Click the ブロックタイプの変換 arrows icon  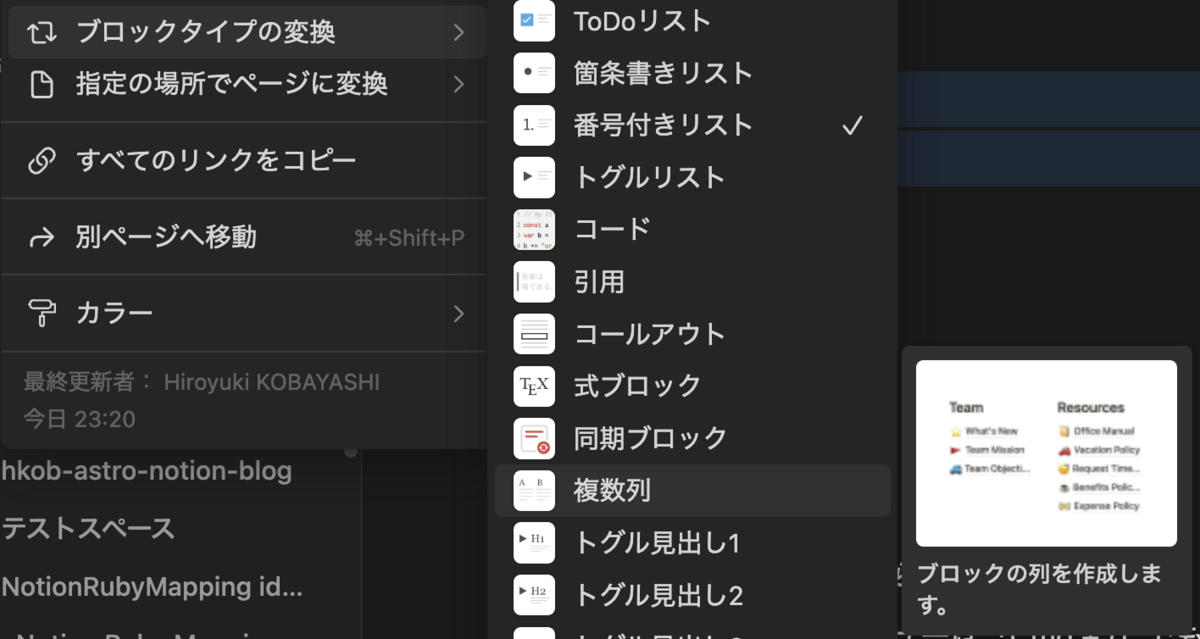41,33
